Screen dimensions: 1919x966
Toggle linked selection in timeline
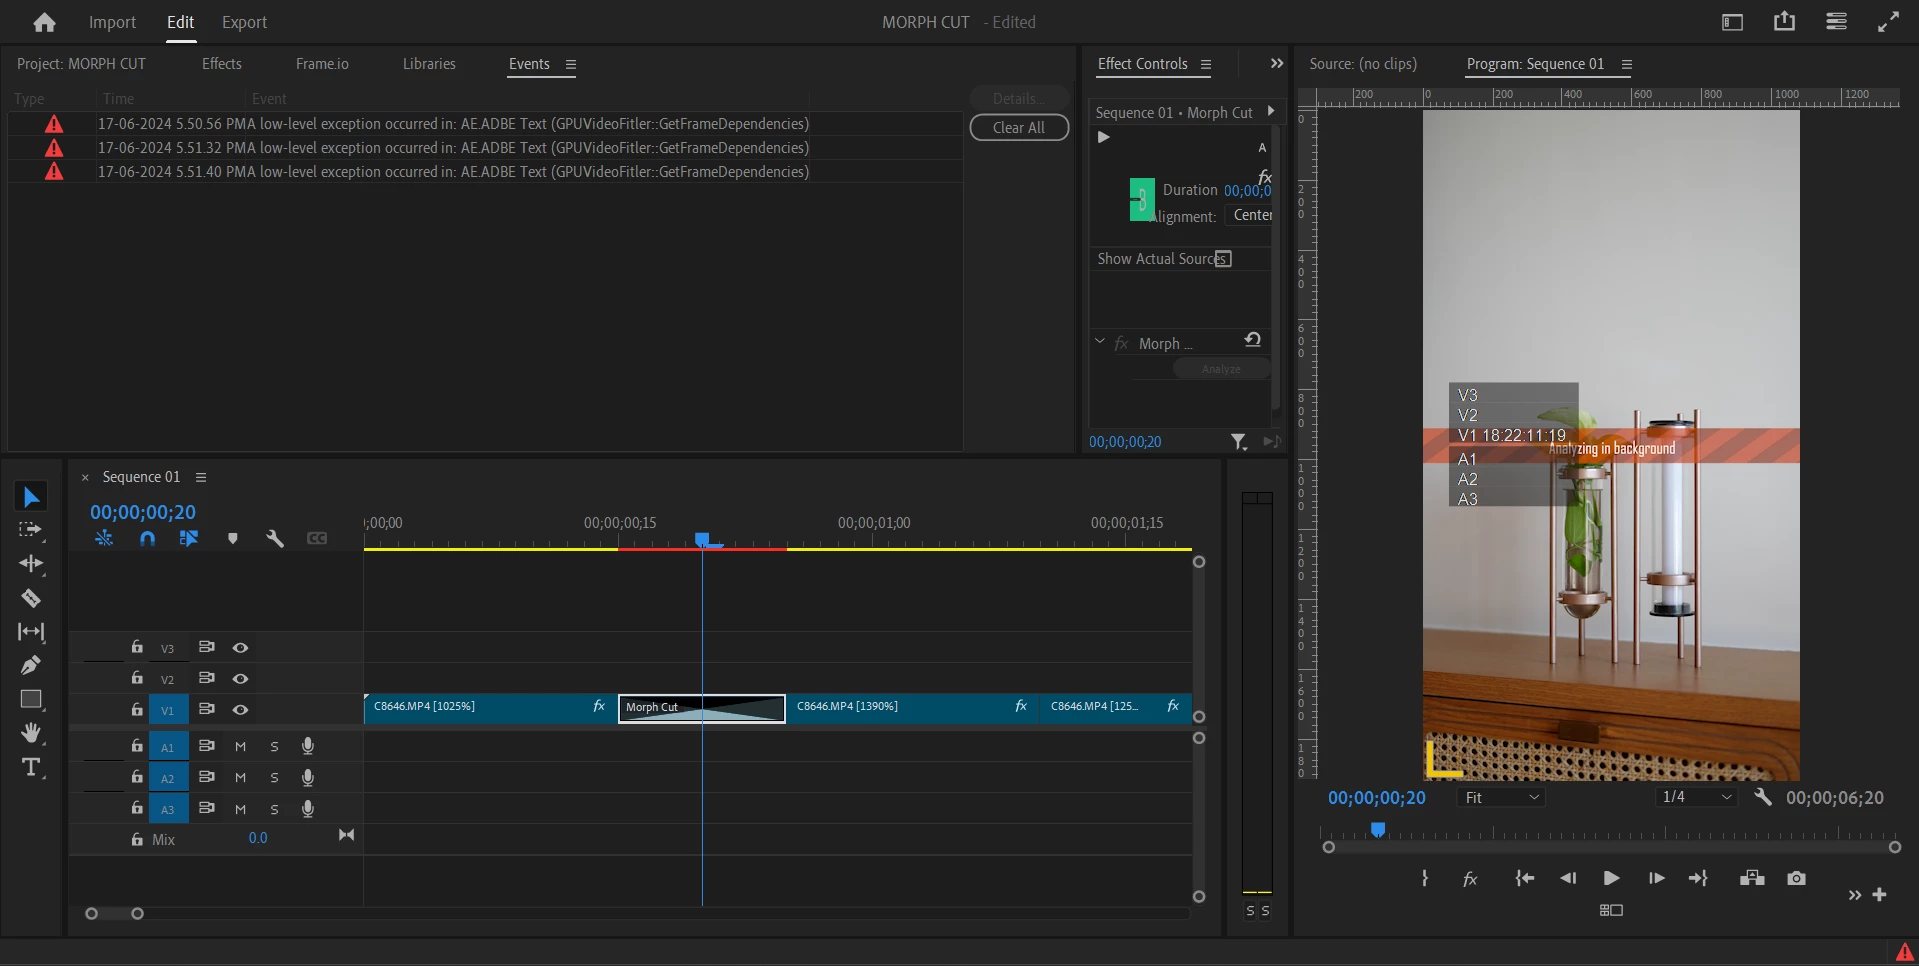pyautogui.click(x=189, y=539)
